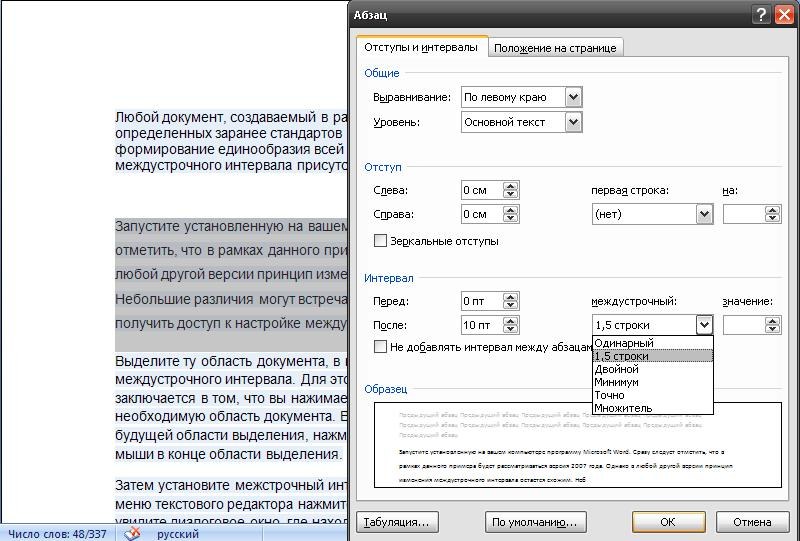
Task: Click the Слева indent spinner arrows
Action: (511, 190)
